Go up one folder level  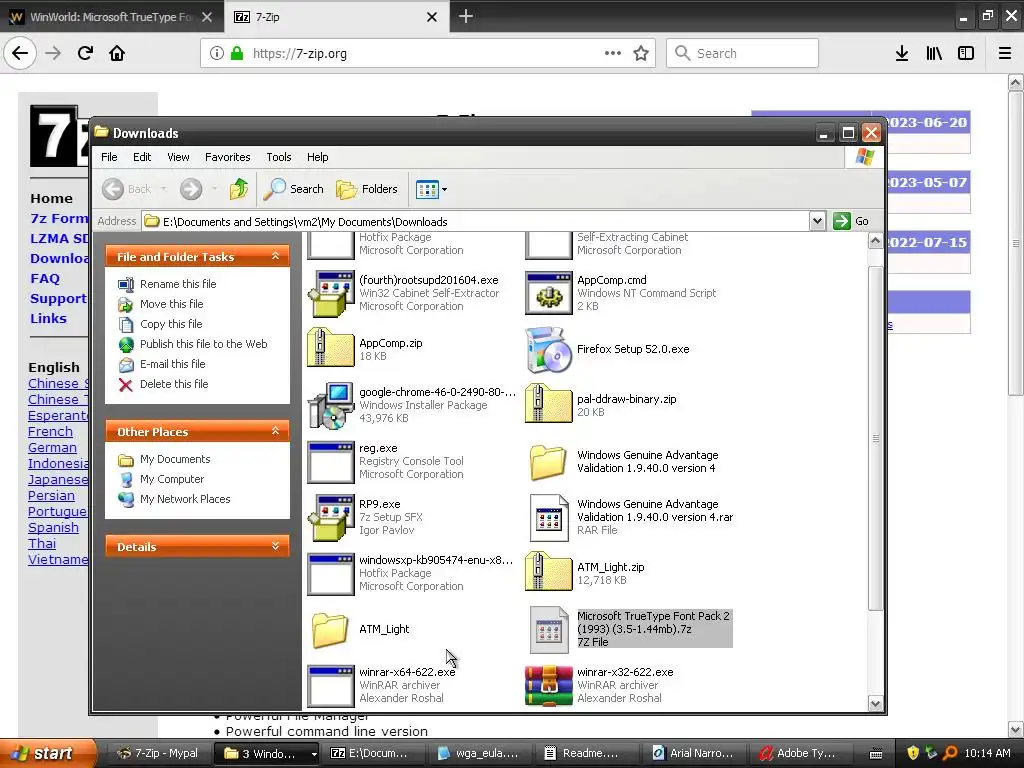(x=239, y=189)
